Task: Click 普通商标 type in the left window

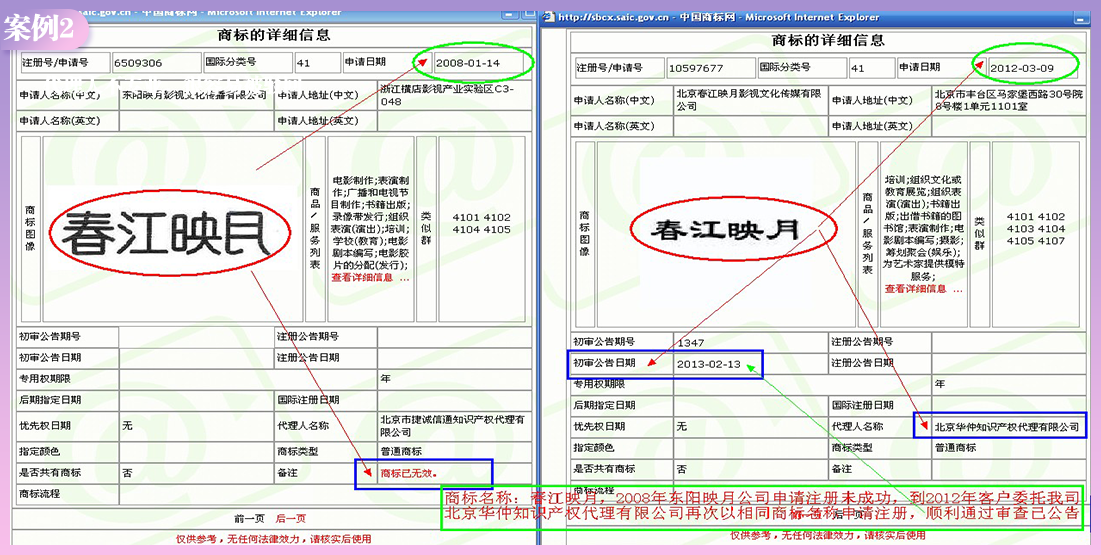Action: [401, 451]
